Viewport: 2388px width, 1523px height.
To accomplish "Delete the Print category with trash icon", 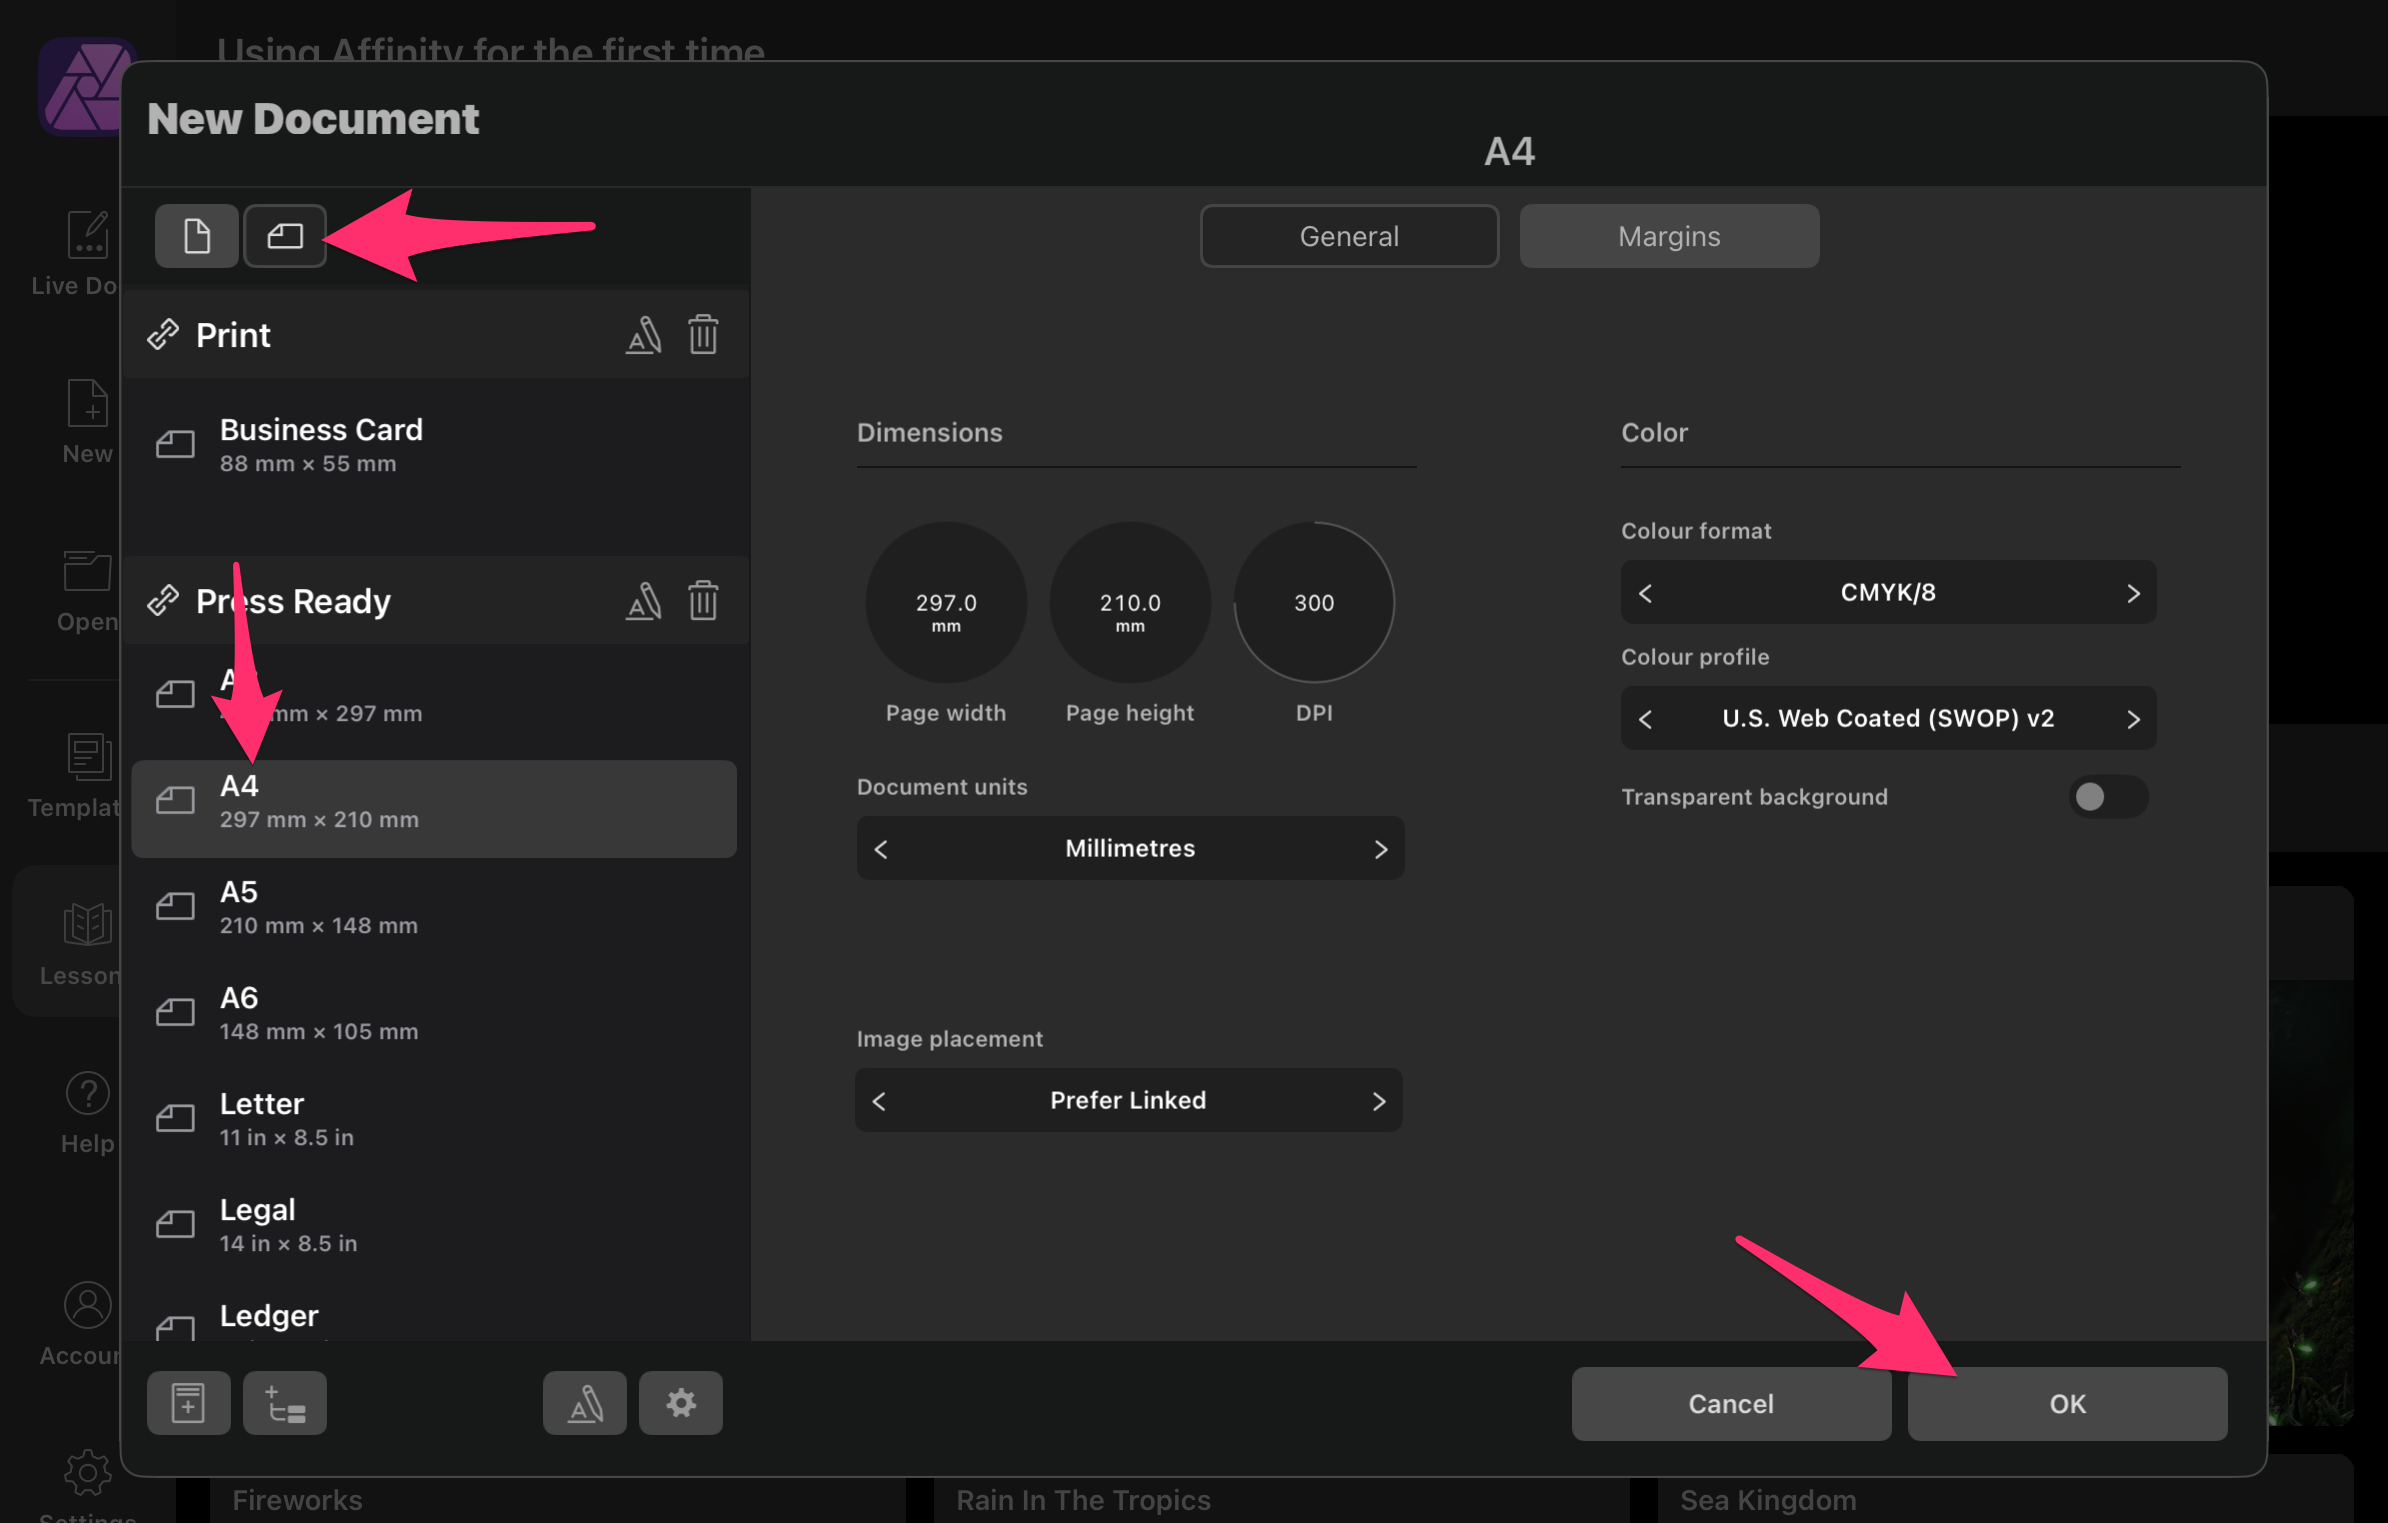I will 703,335.
